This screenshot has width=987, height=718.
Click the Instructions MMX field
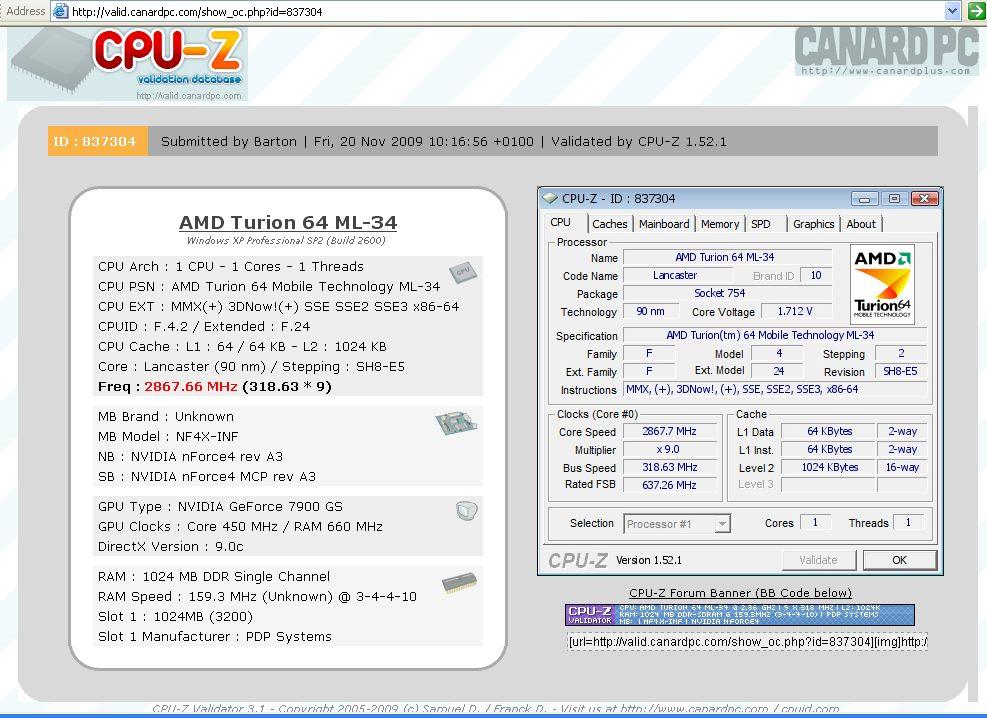(774, 389)
